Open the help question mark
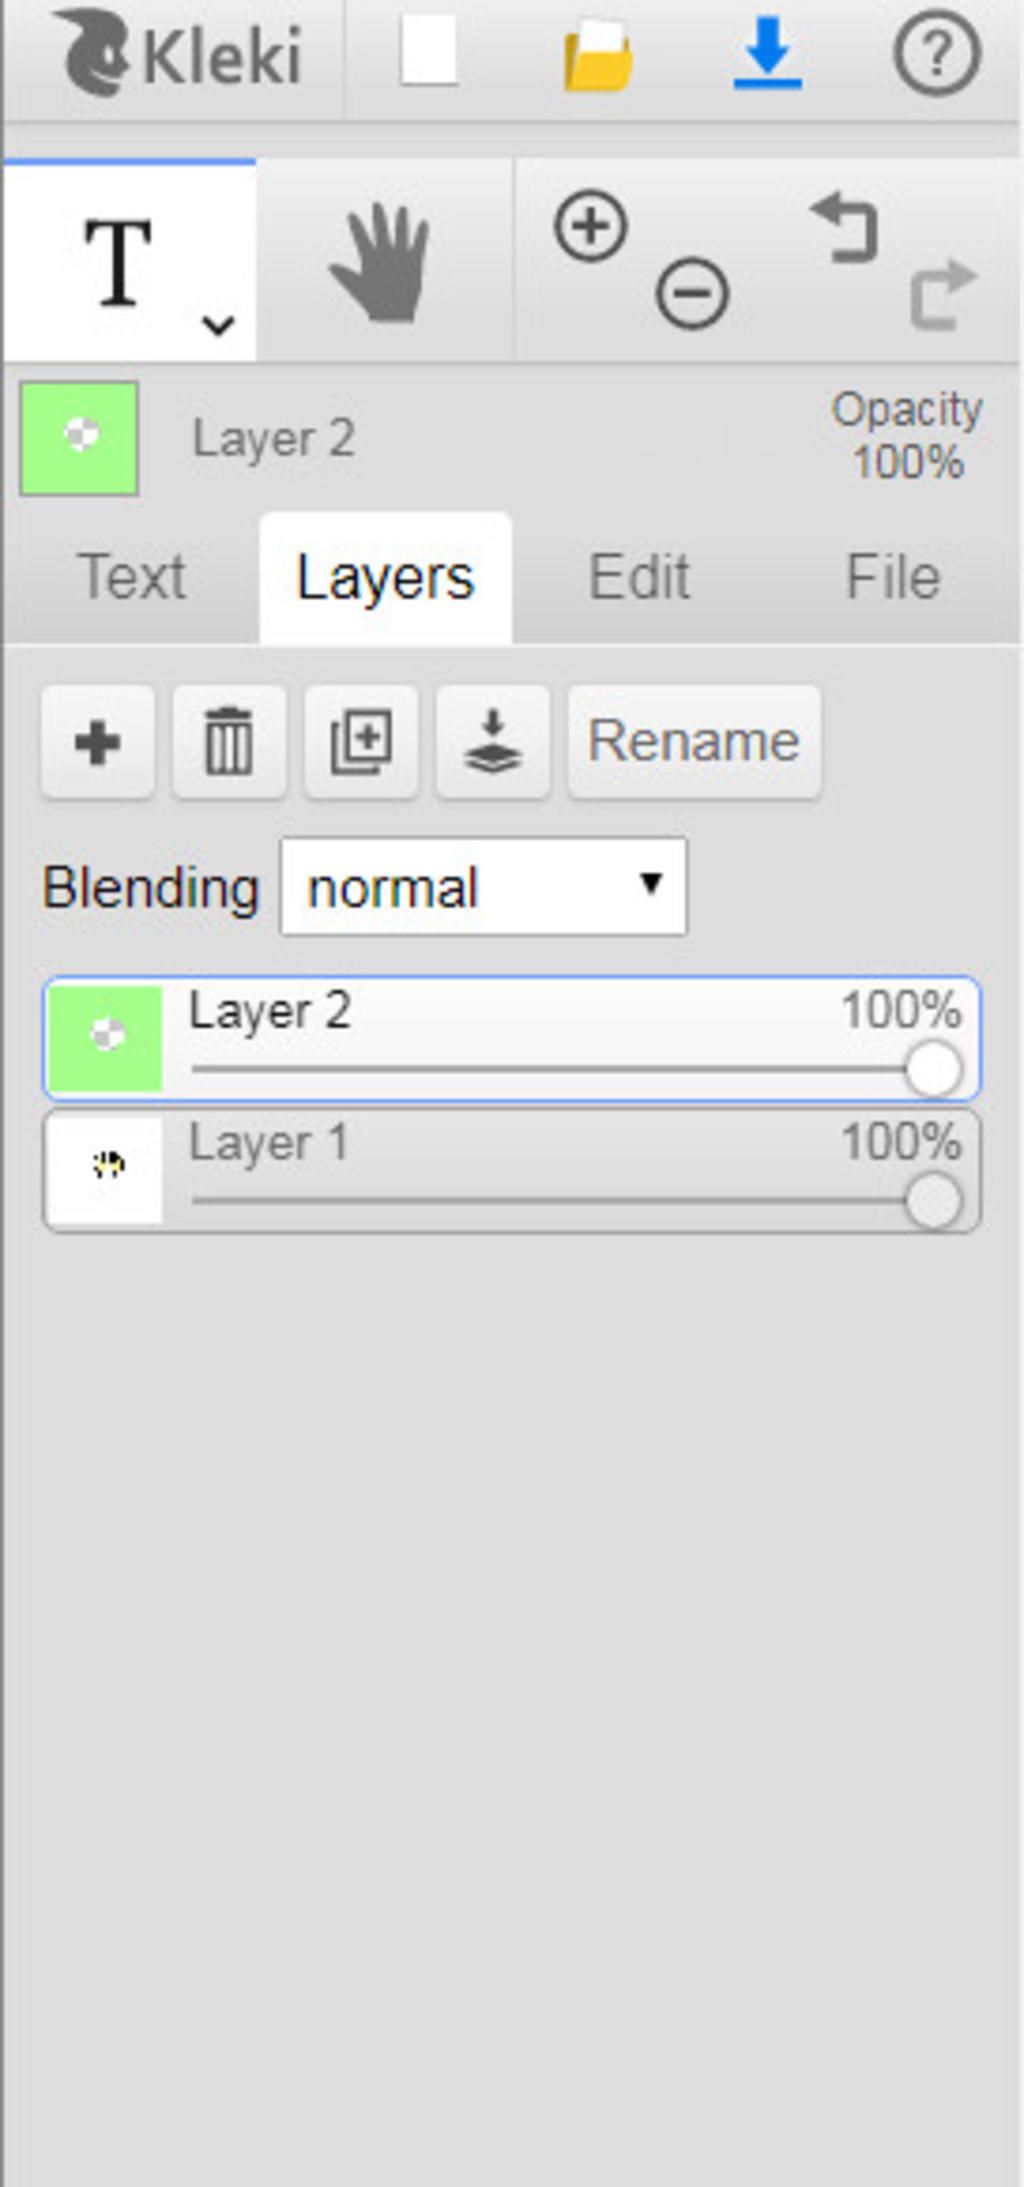Viewport: 1024px width, 2187px height. point(936,54)
